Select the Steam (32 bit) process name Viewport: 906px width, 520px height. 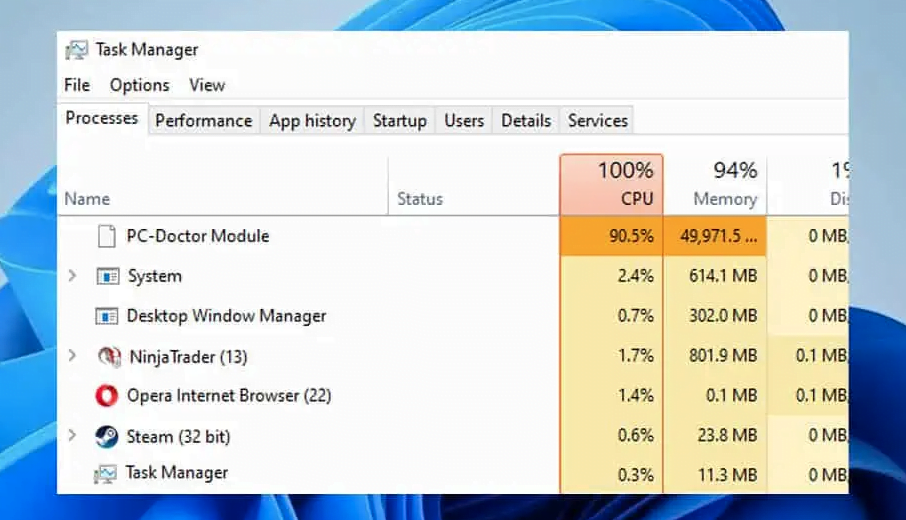click(179, 436)
